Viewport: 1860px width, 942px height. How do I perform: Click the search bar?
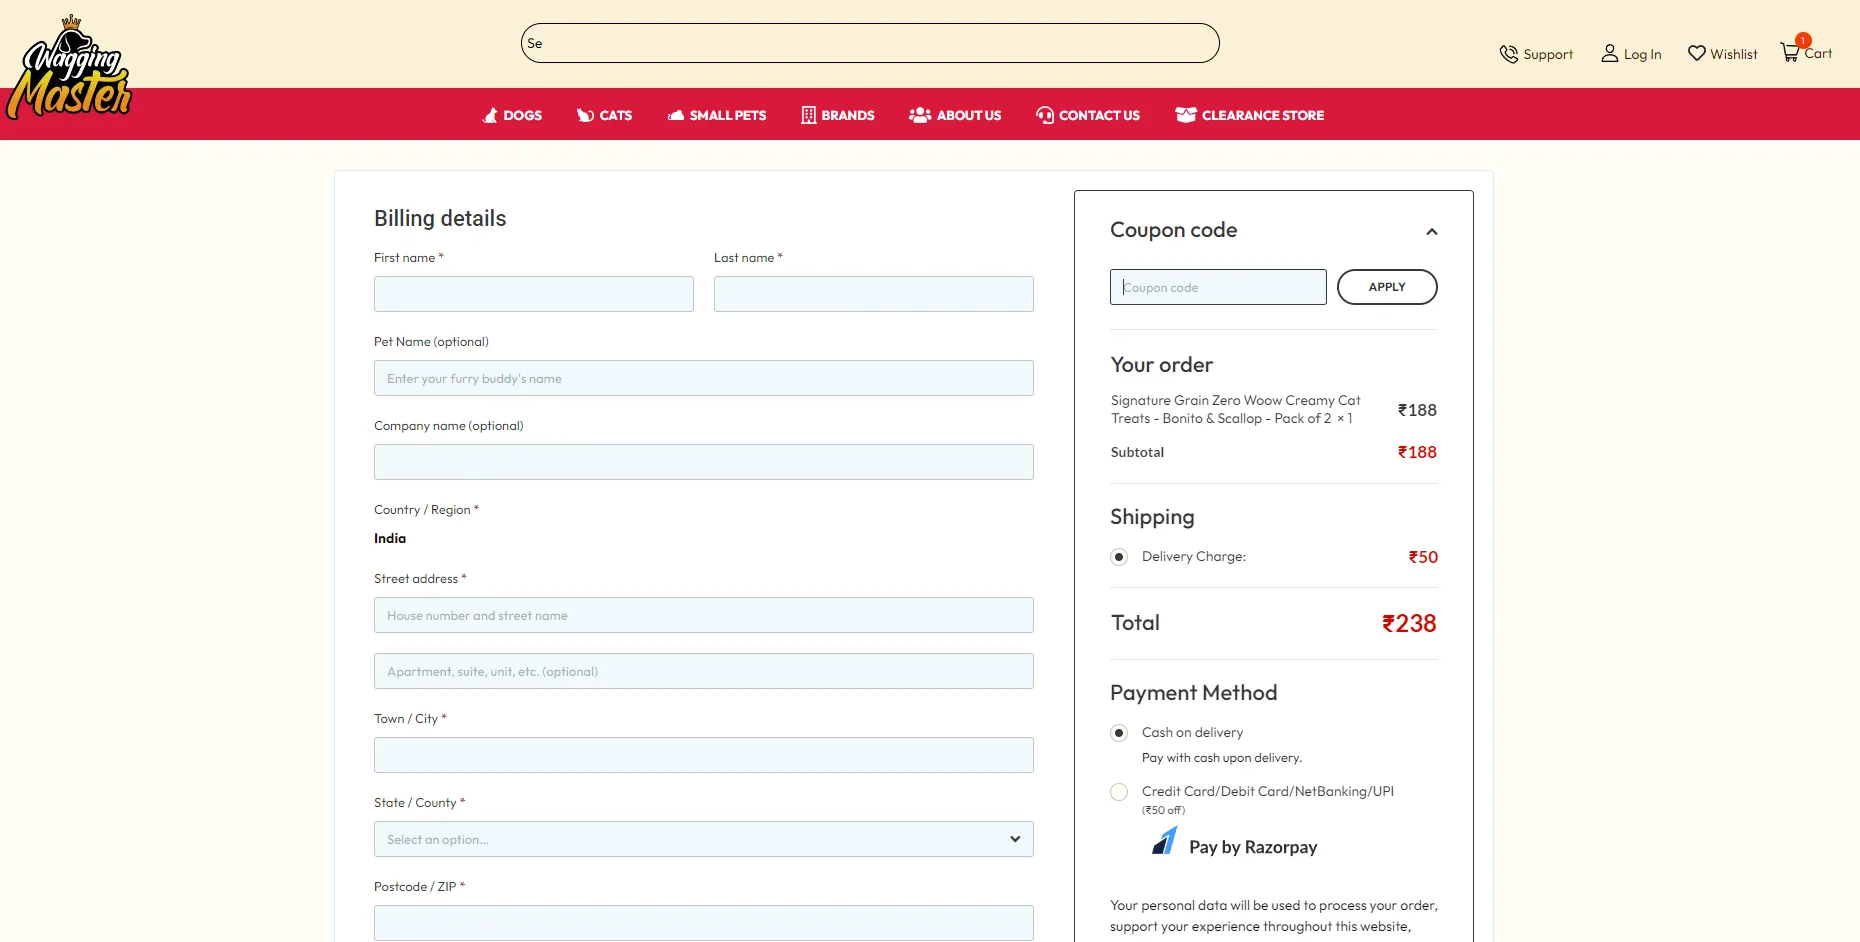[x=869, y=43]
